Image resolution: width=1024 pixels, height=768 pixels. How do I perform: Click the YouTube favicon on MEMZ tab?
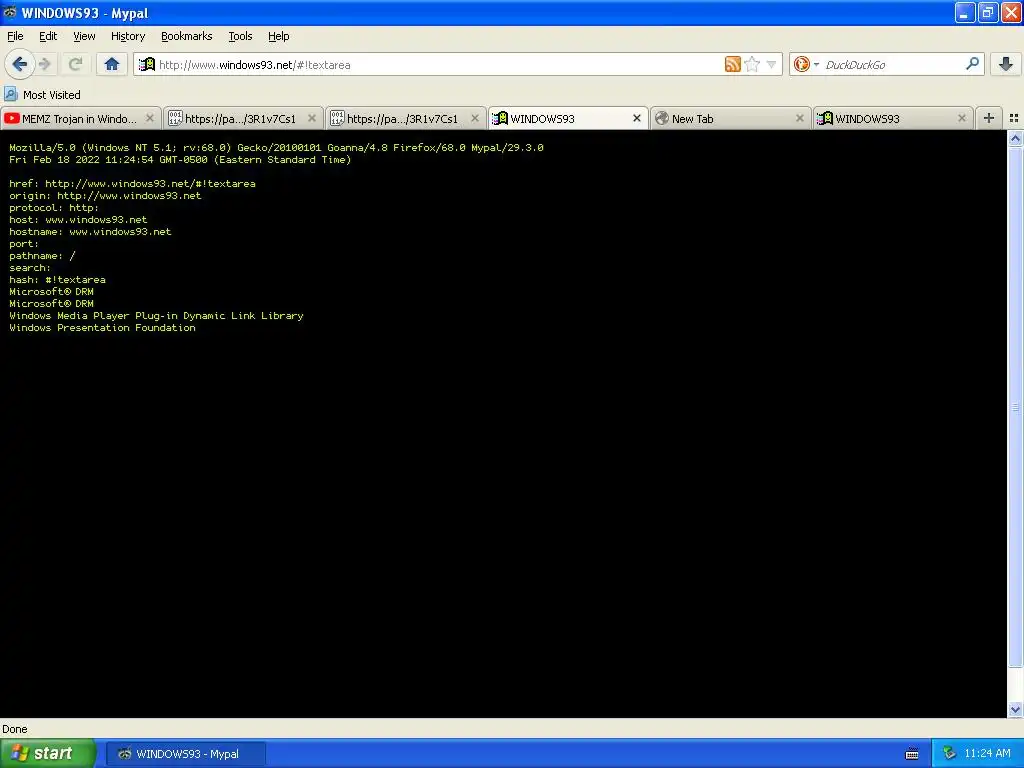[11, 118]
